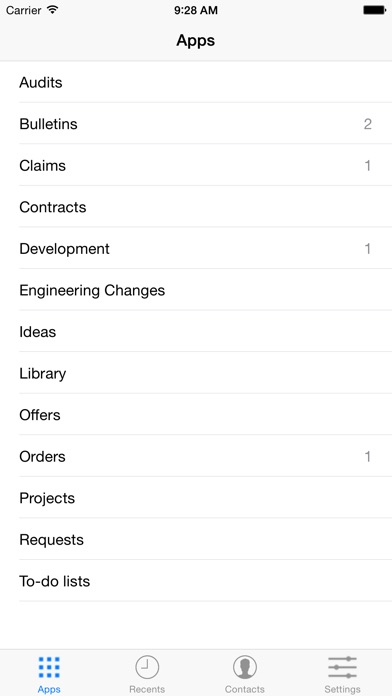Tap the Apps title header

tap(195, 41)
